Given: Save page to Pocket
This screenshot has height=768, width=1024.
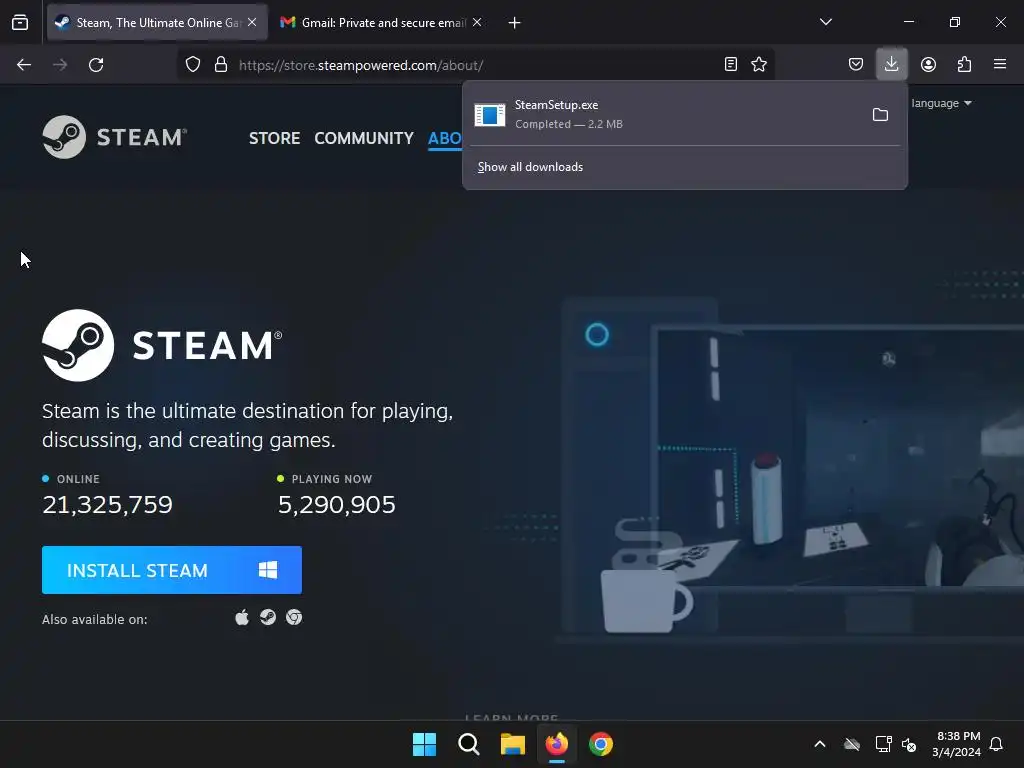Looking at the screenshot, I should [x=856, y=64].
